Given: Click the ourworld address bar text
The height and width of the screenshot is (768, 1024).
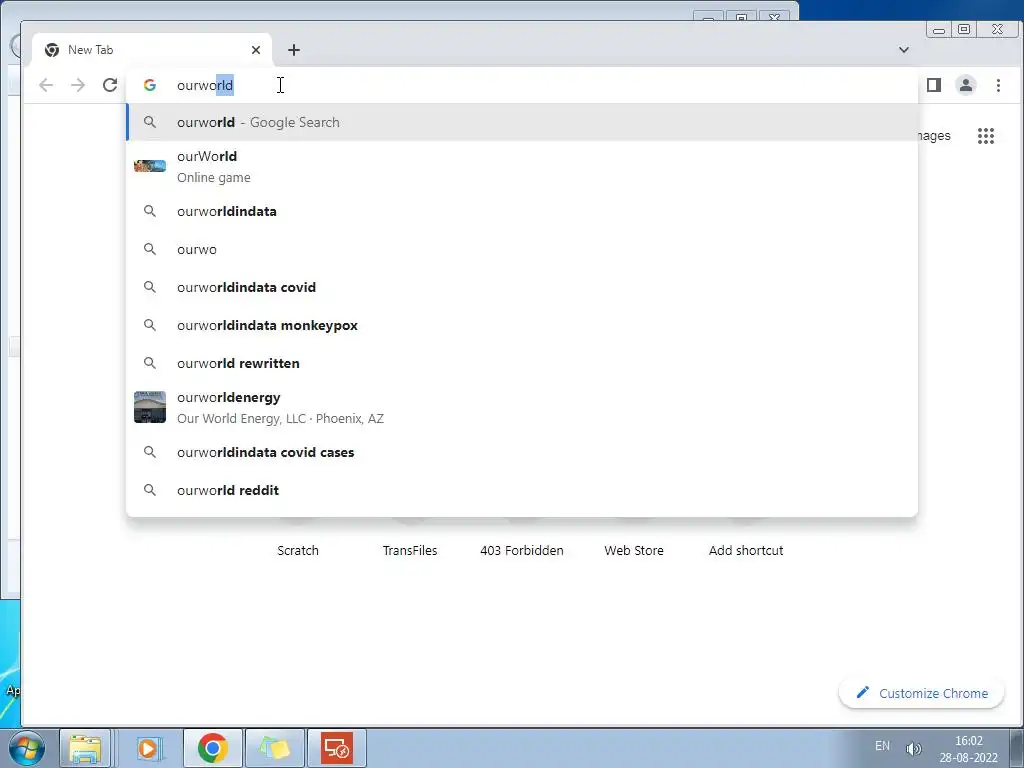Looking at the screenshot, I should pyautogui.click(x=205, y=86).
